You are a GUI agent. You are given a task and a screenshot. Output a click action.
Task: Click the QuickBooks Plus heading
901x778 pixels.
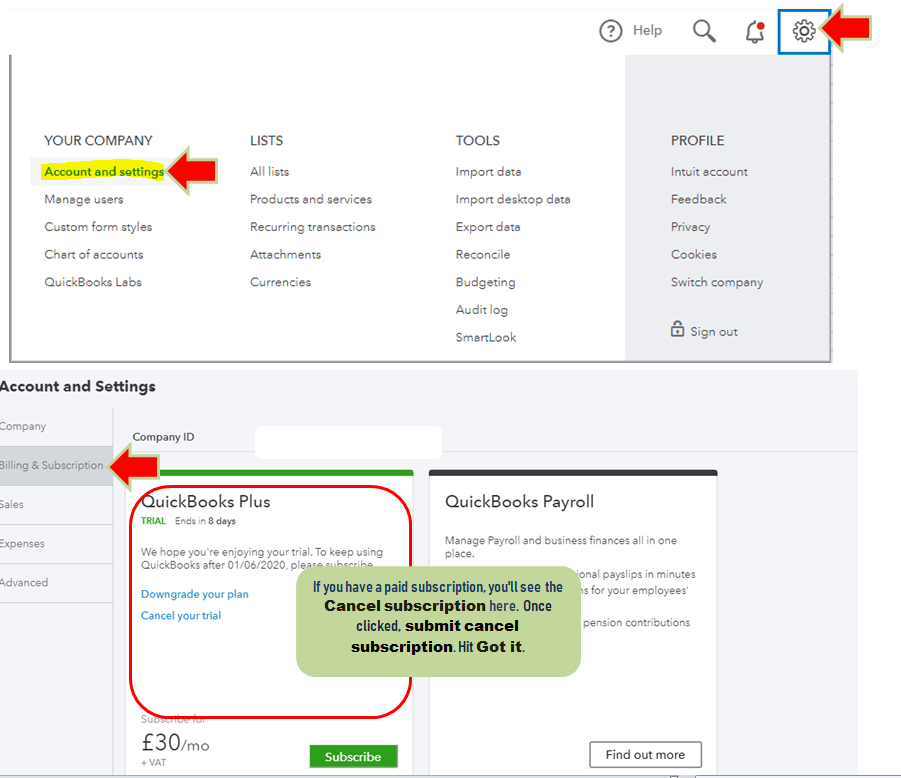(206, 502)
